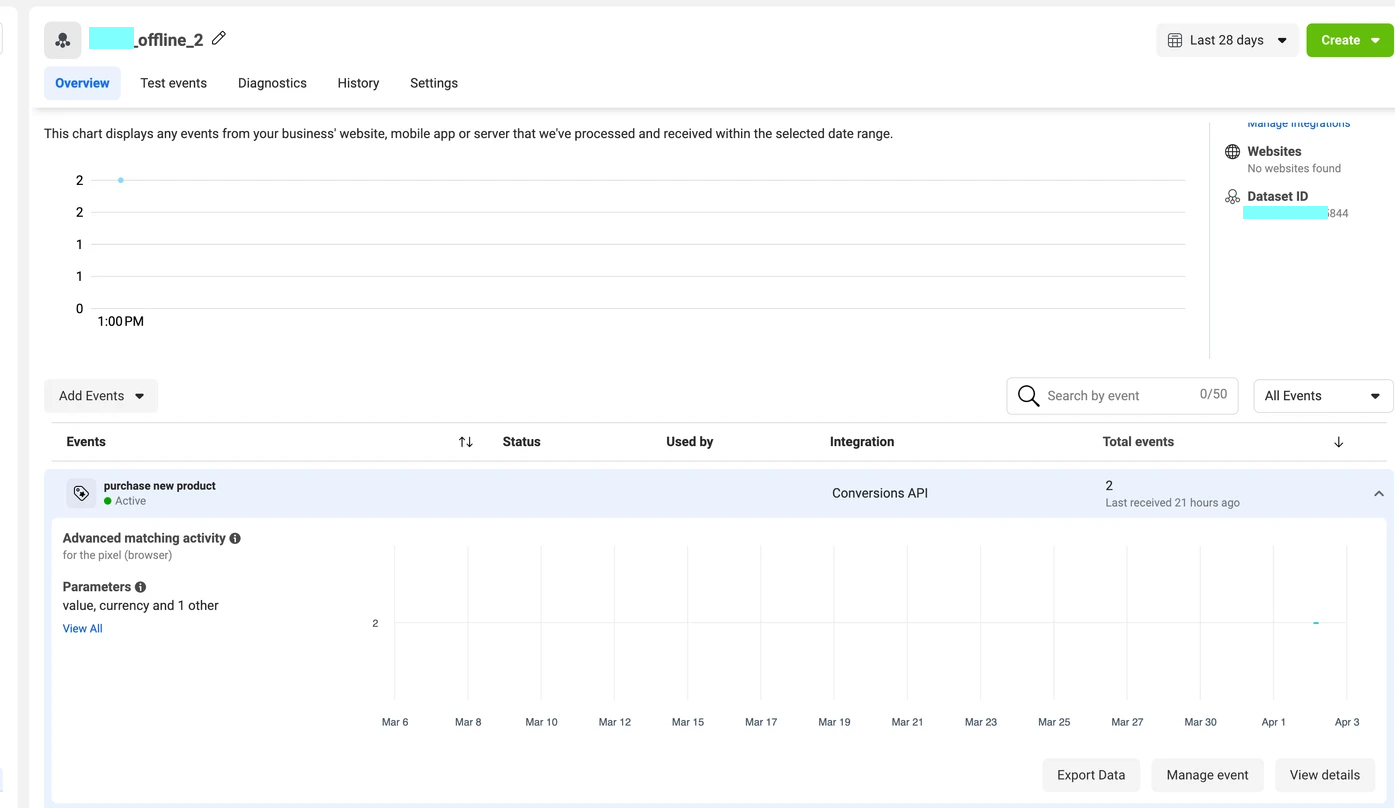Expand the Add Events dropdown
This screenshot has width=1395, height=808.
click(x=101, y=396)
